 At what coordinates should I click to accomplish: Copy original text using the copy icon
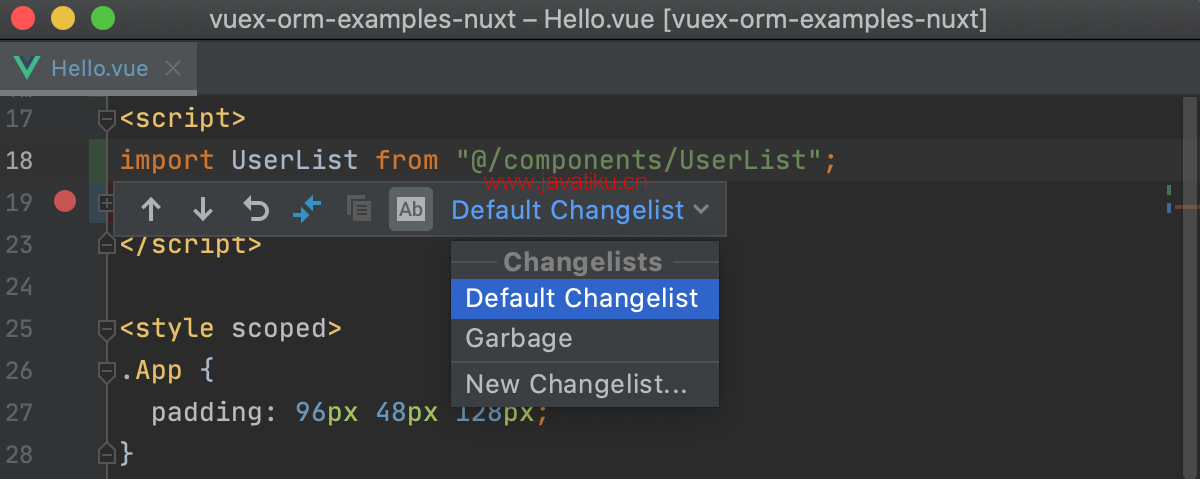click(x=358, y=209)
